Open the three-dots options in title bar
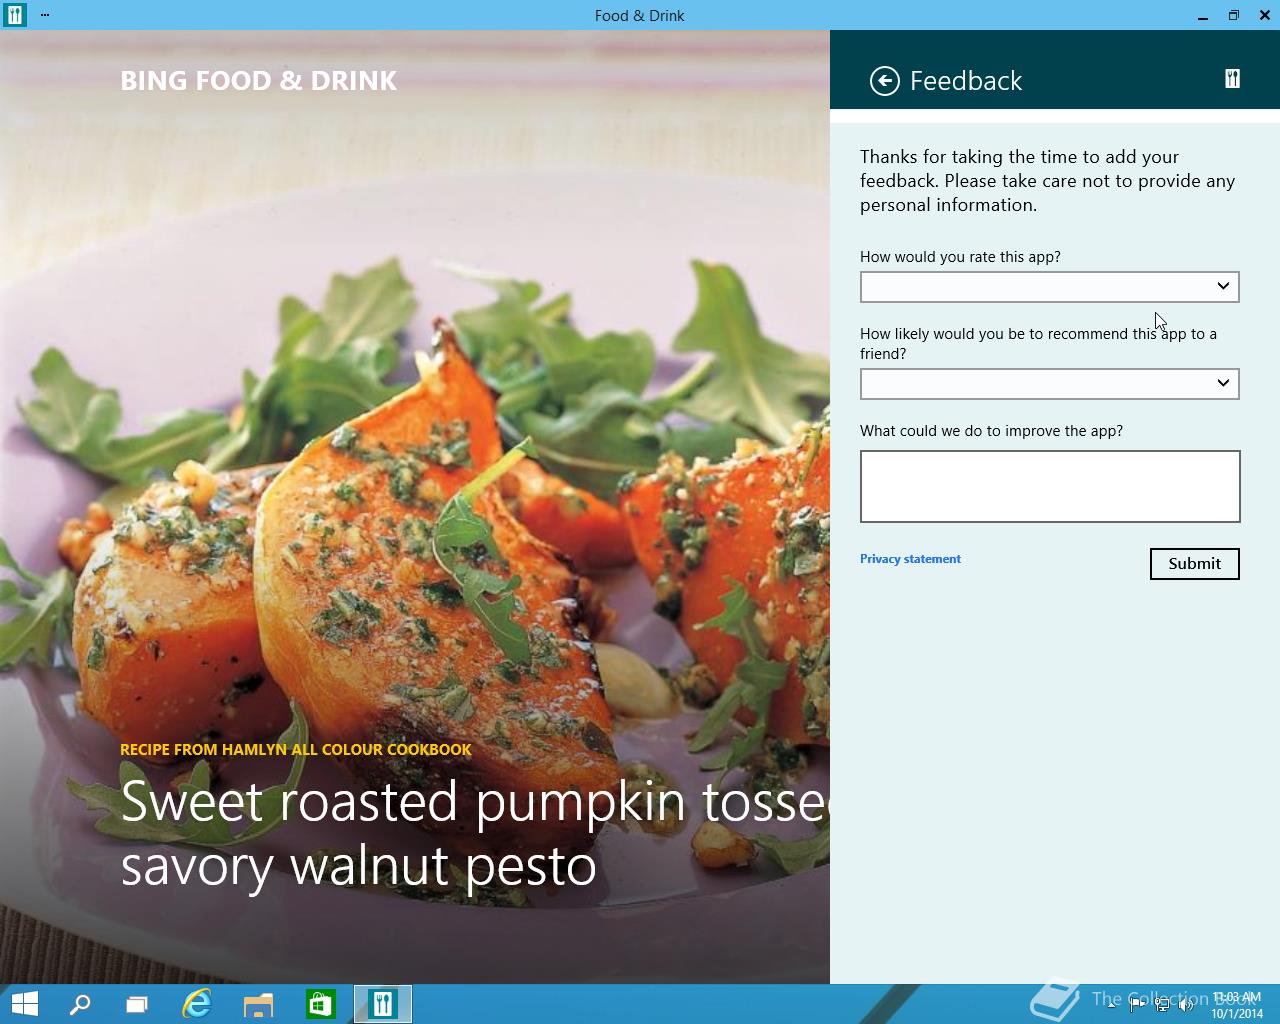Viewport: 1280px width, 1024px height. click(x=45, y=15)
